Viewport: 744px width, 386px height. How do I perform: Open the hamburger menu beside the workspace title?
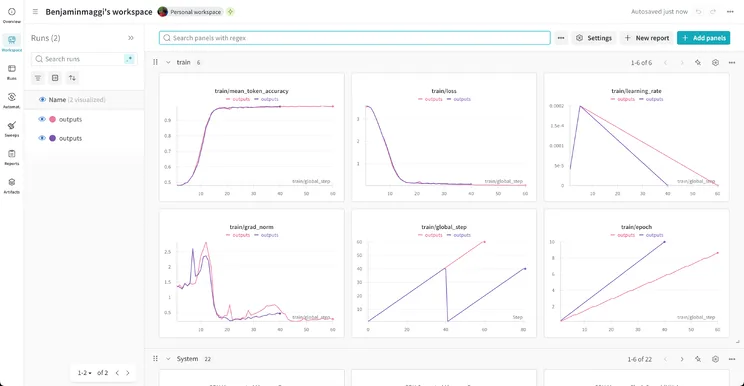(35, 12)
